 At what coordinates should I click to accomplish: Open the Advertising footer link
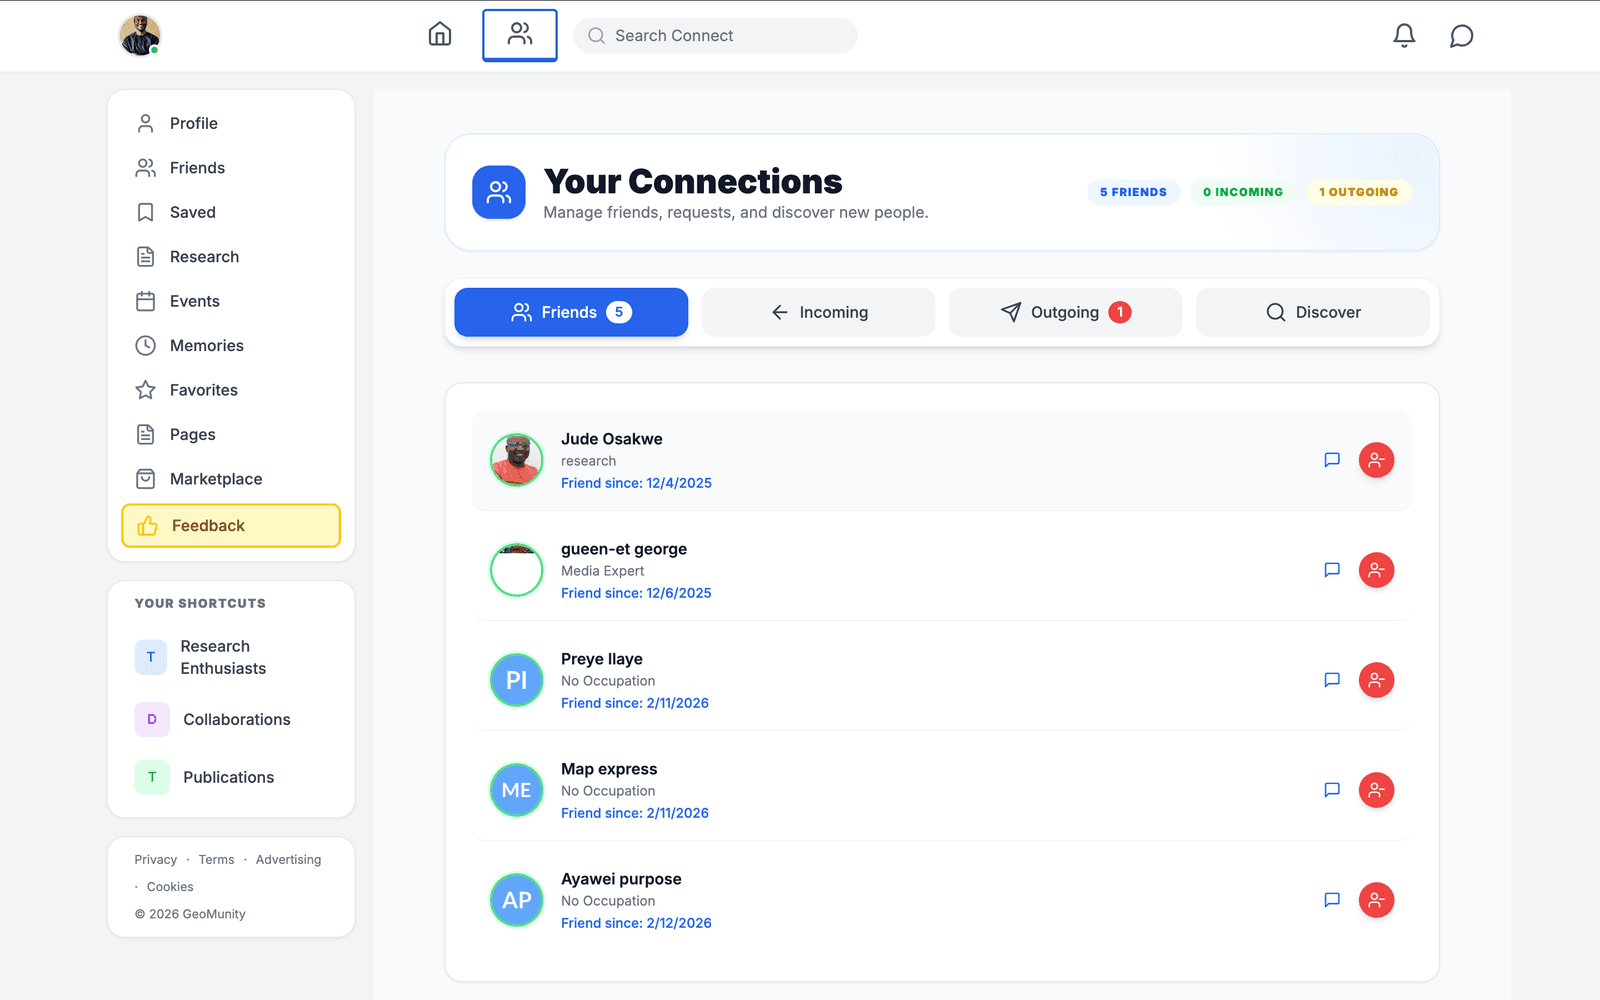288,860
